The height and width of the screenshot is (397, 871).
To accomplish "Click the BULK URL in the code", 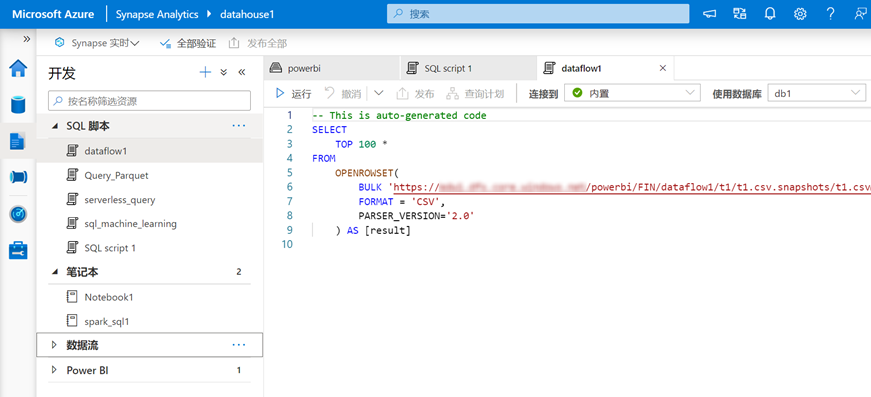I will [x=632, y=187].
